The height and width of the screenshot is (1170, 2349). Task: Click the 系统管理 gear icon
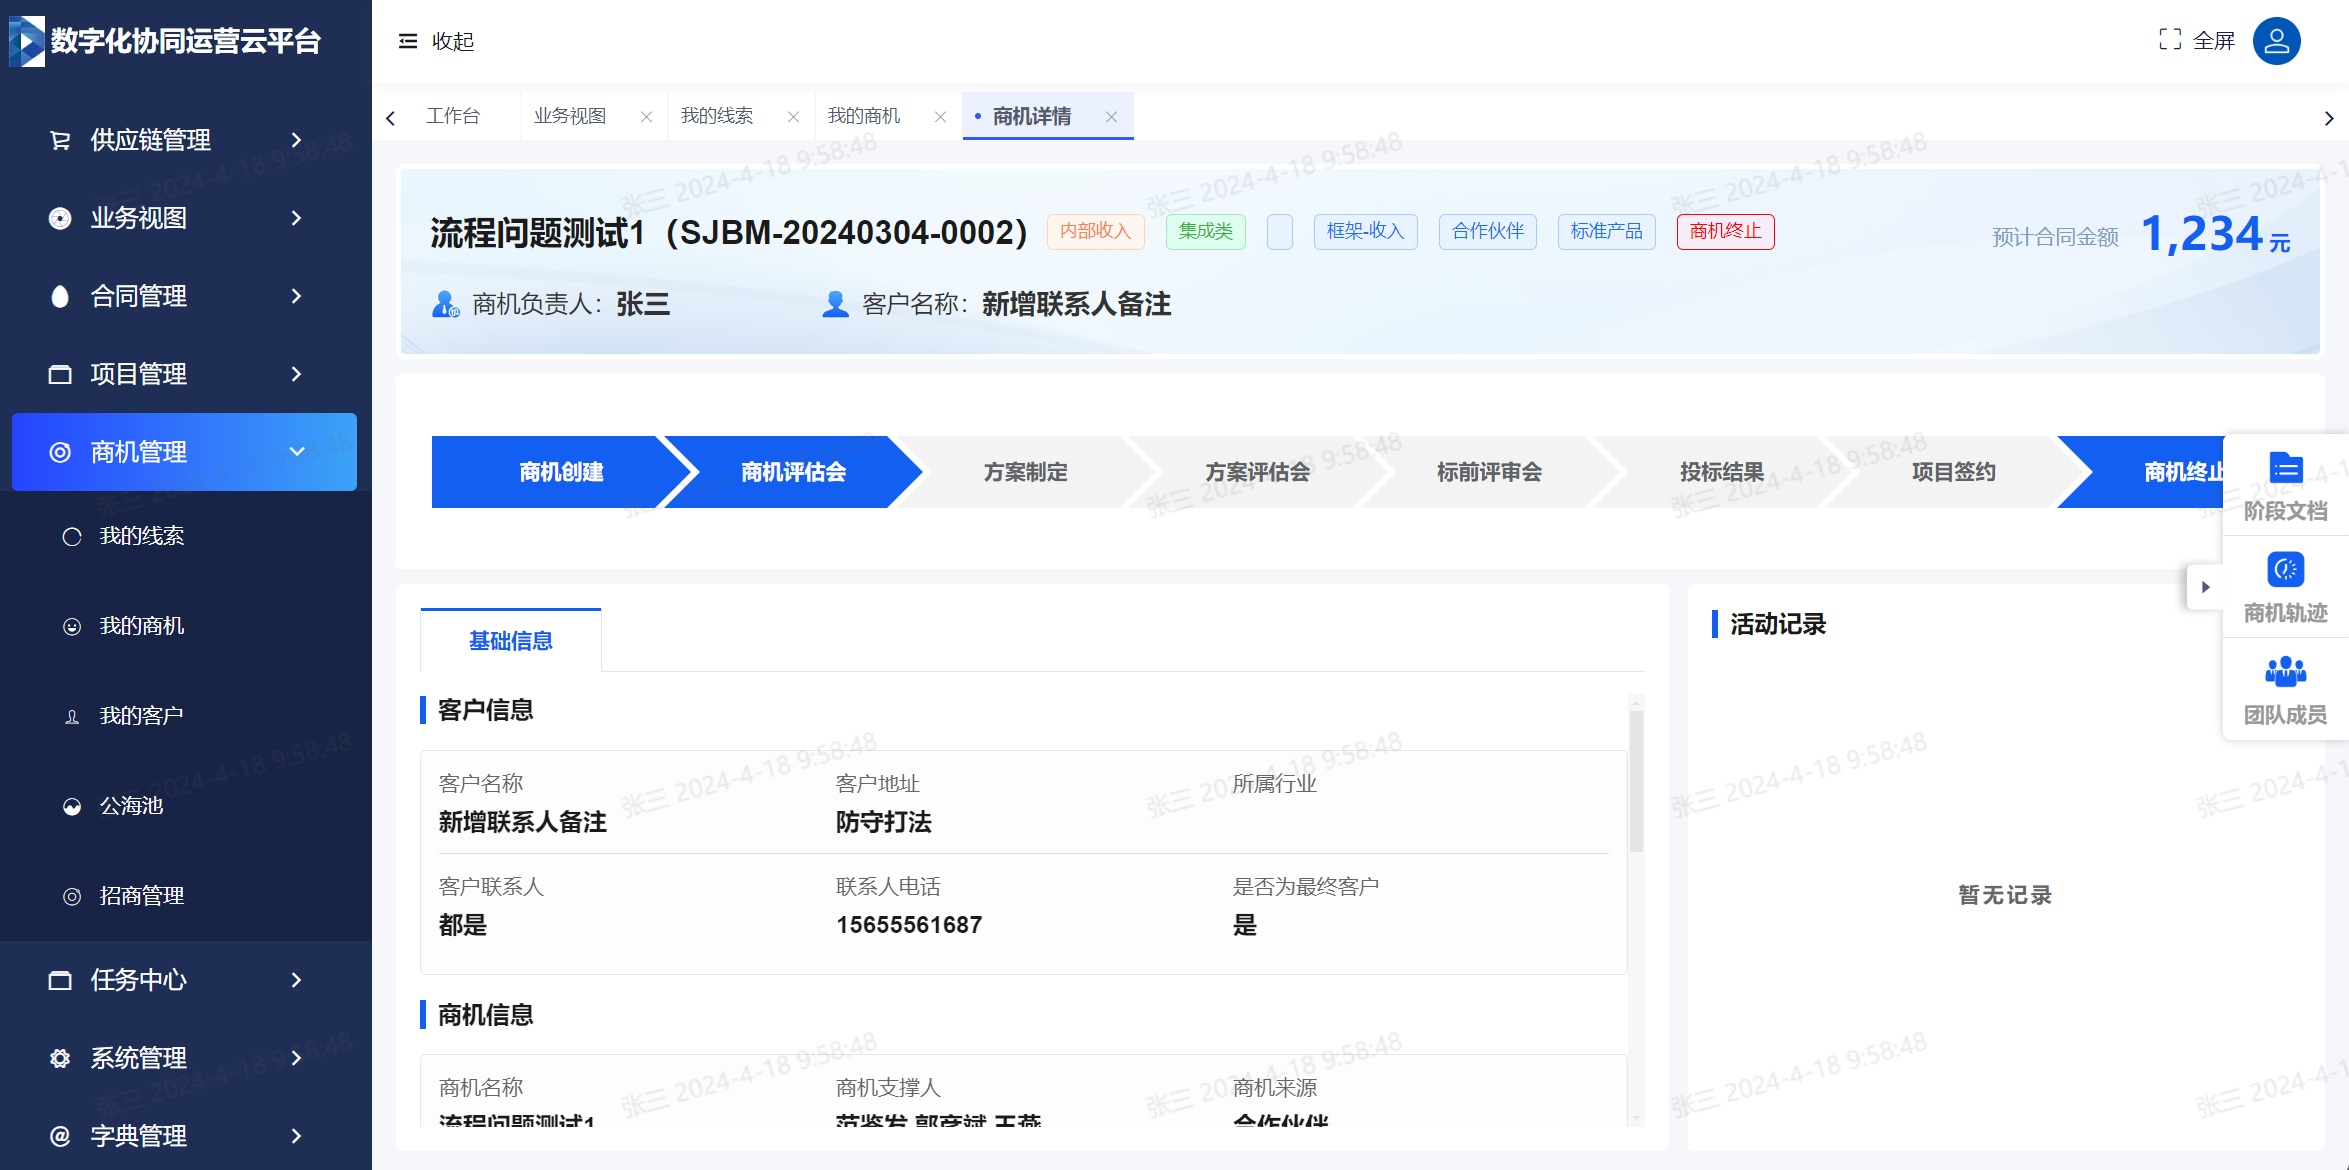[x=60, y=1058]
